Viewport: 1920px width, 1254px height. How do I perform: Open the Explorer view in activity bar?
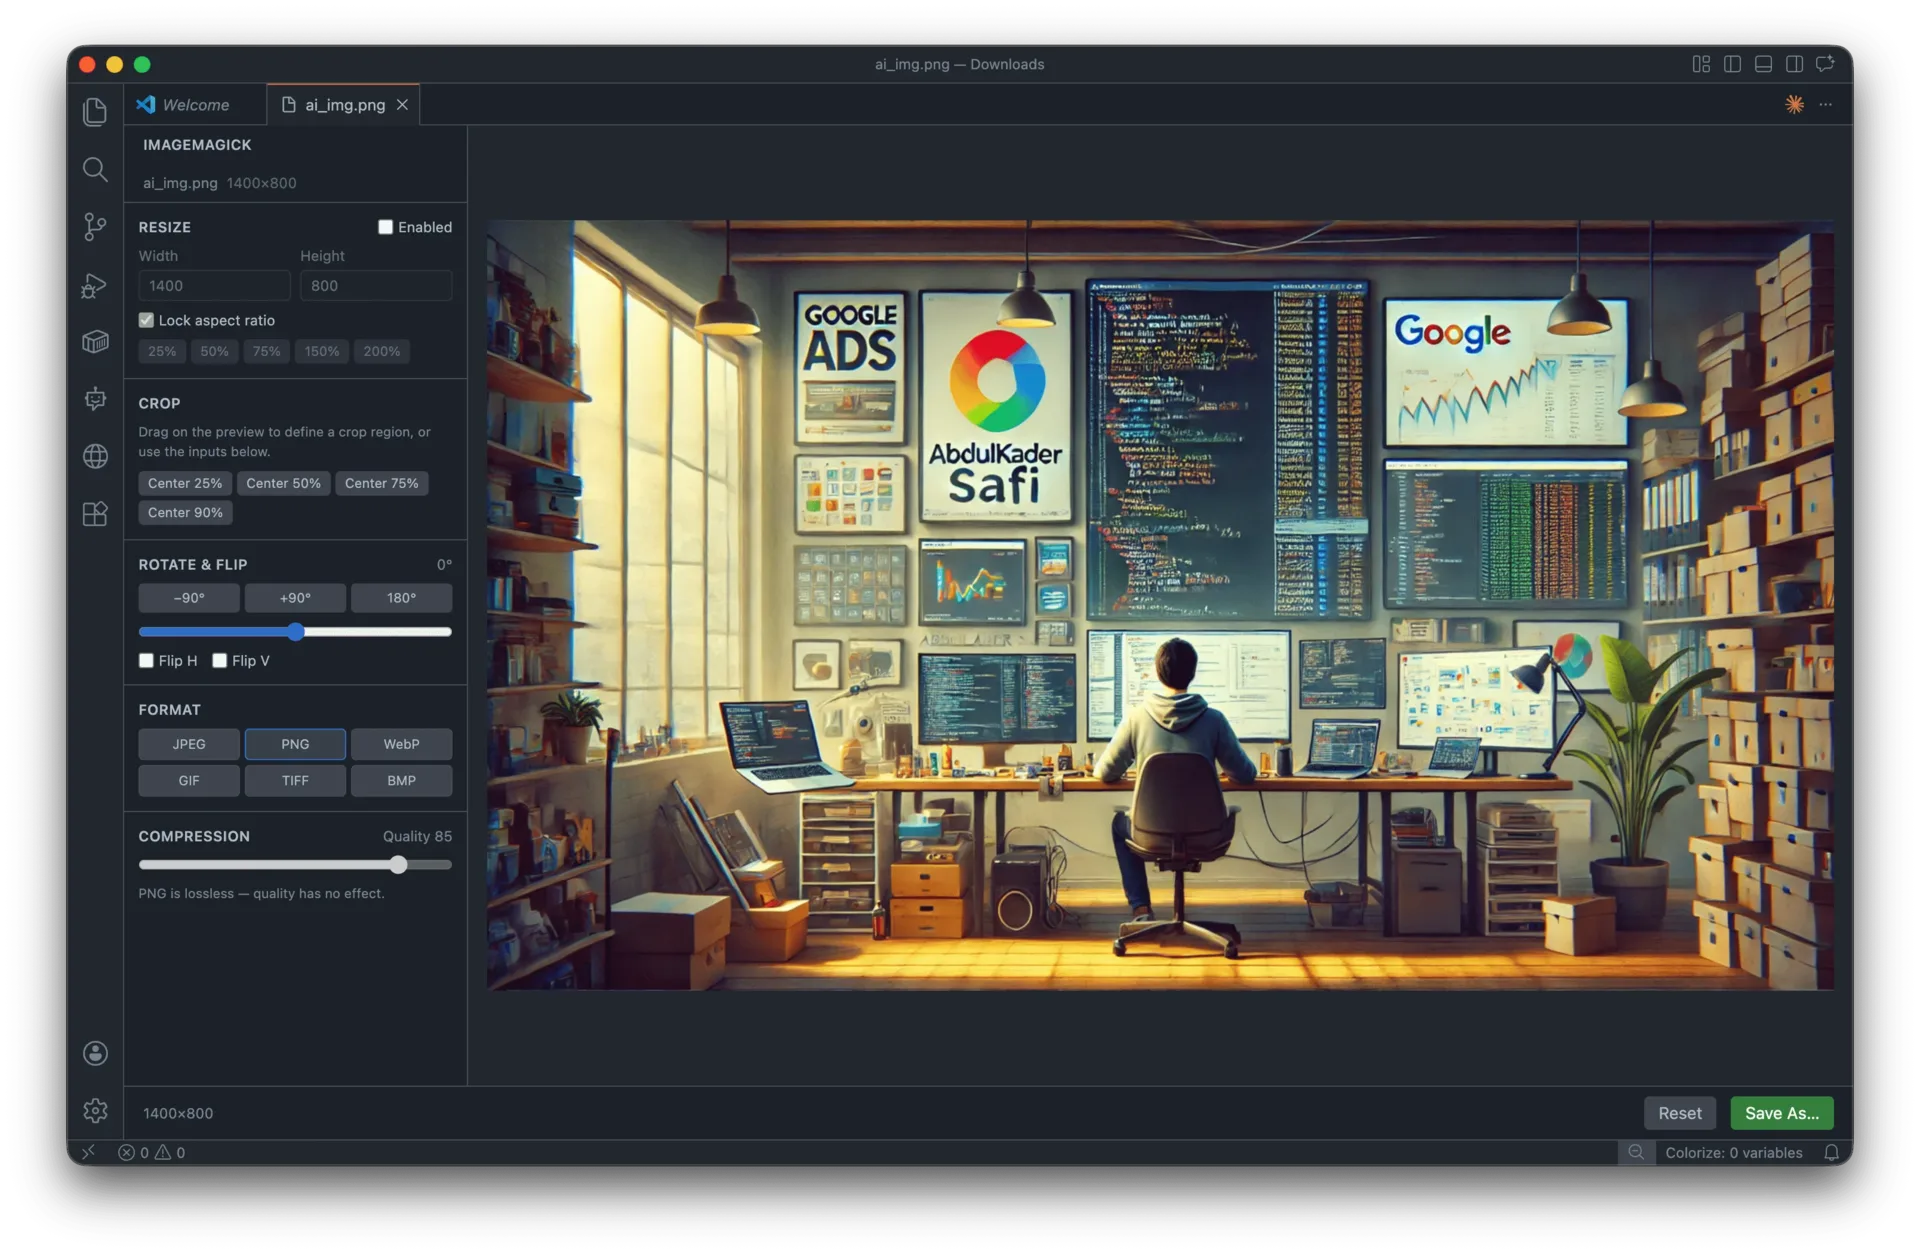point(95,111)
